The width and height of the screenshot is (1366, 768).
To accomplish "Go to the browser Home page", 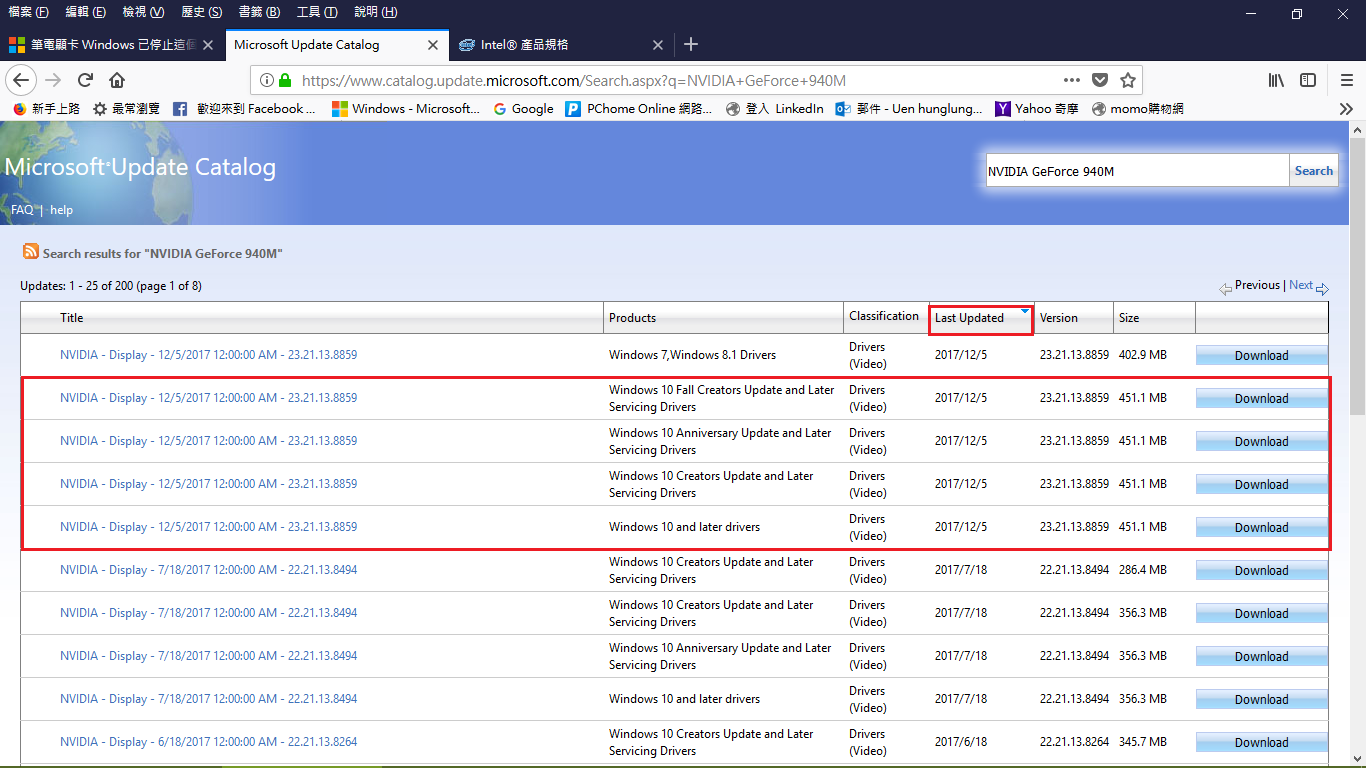I will (117, 80).
